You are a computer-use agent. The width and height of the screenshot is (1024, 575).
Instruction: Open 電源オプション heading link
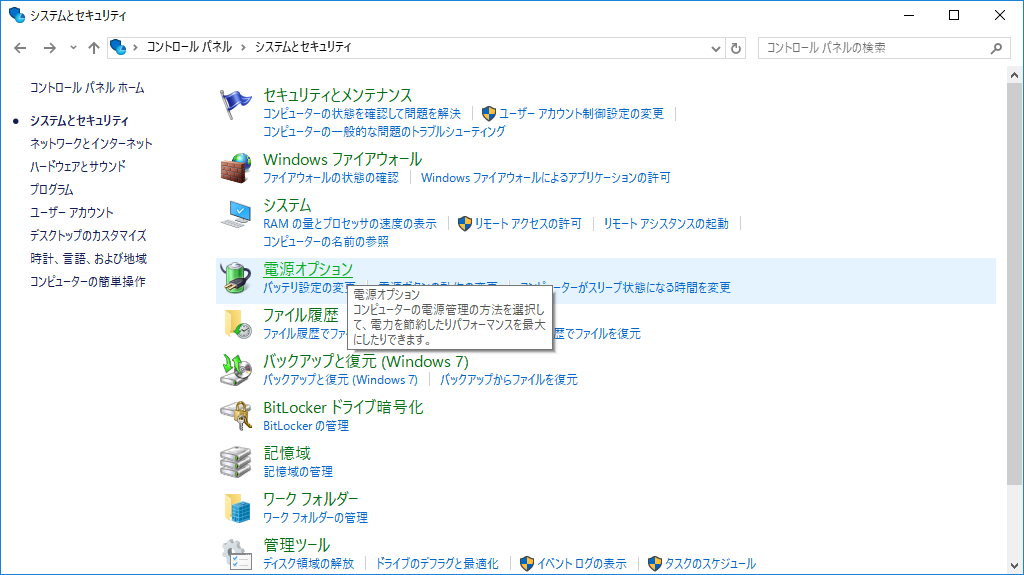308,269
